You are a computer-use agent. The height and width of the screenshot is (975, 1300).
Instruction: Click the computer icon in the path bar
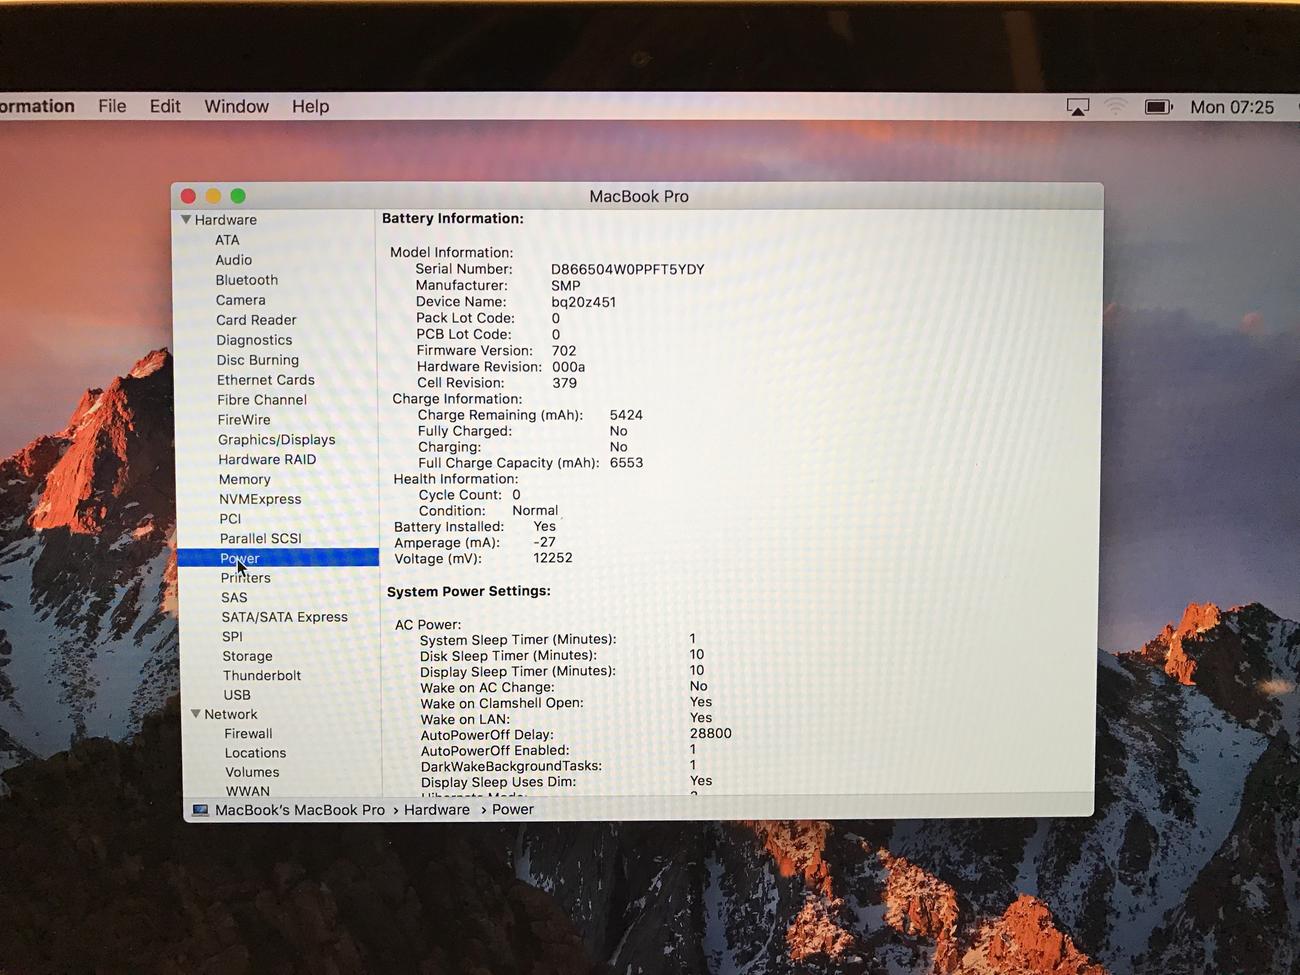tap(200, 810)
